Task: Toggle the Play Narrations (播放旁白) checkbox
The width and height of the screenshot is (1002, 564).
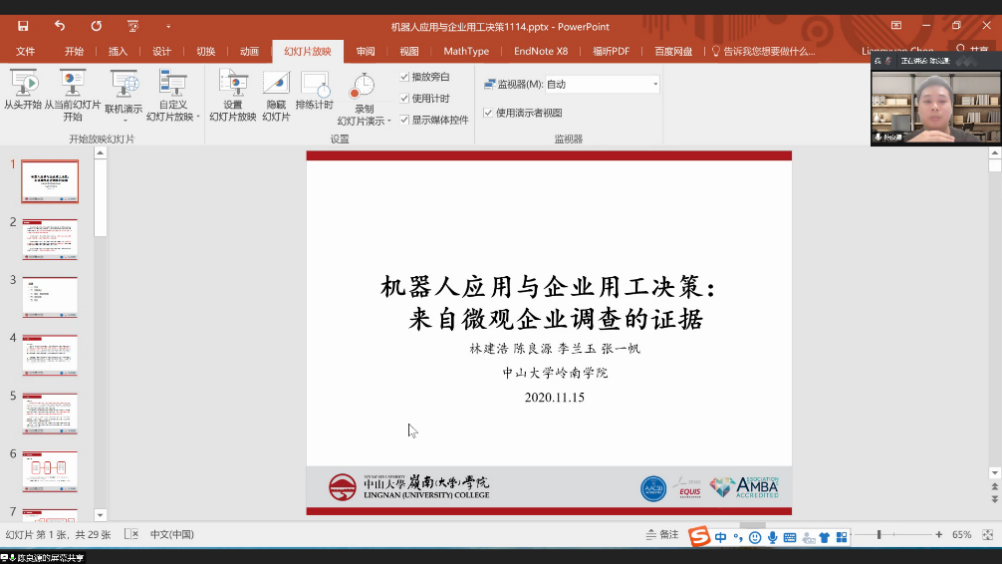Action: (405, 77)
